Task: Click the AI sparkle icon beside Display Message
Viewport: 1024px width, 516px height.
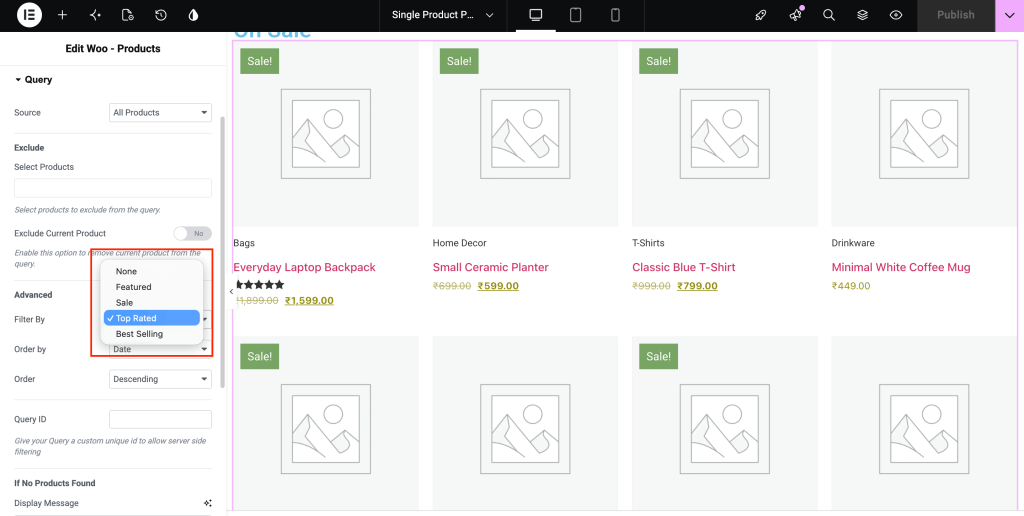Action: (208, 503)
